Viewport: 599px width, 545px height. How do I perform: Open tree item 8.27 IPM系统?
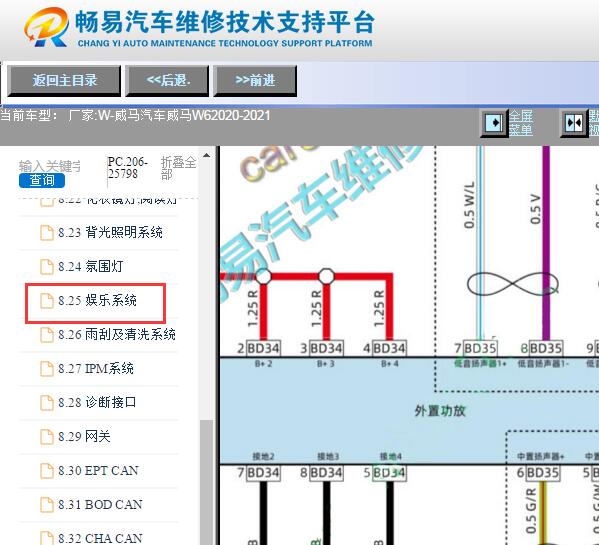[x=96, y=369]
